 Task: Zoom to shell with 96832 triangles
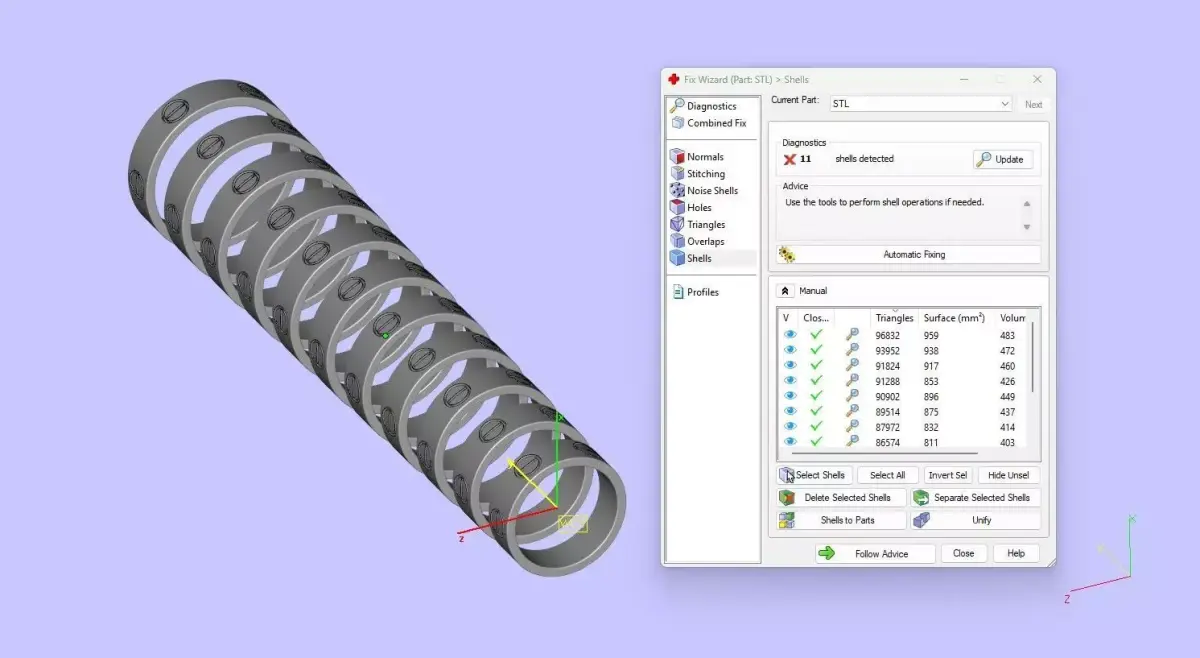click(x=852, y=335)
